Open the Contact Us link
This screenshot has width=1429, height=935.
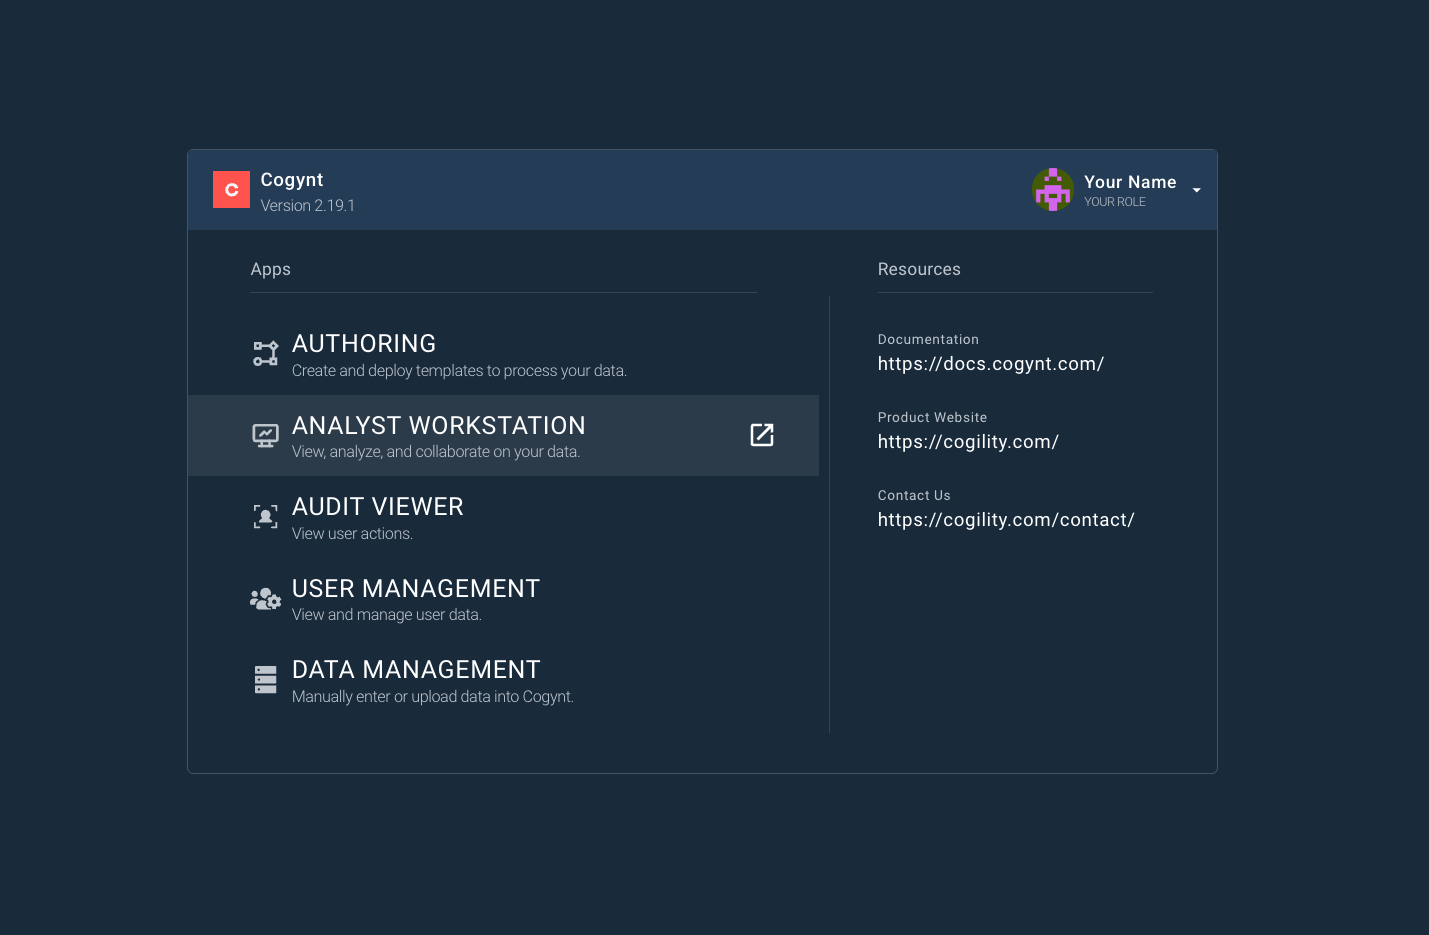coord(1006,519)
